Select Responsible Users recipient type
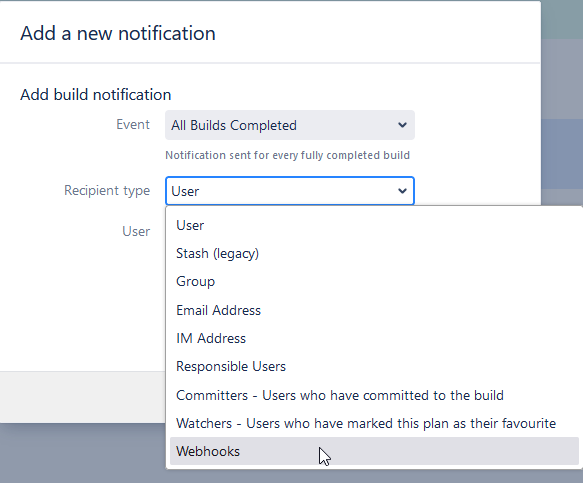Image resolution: width=583 pixels, height=483 pixels. [x=374, y=367]
